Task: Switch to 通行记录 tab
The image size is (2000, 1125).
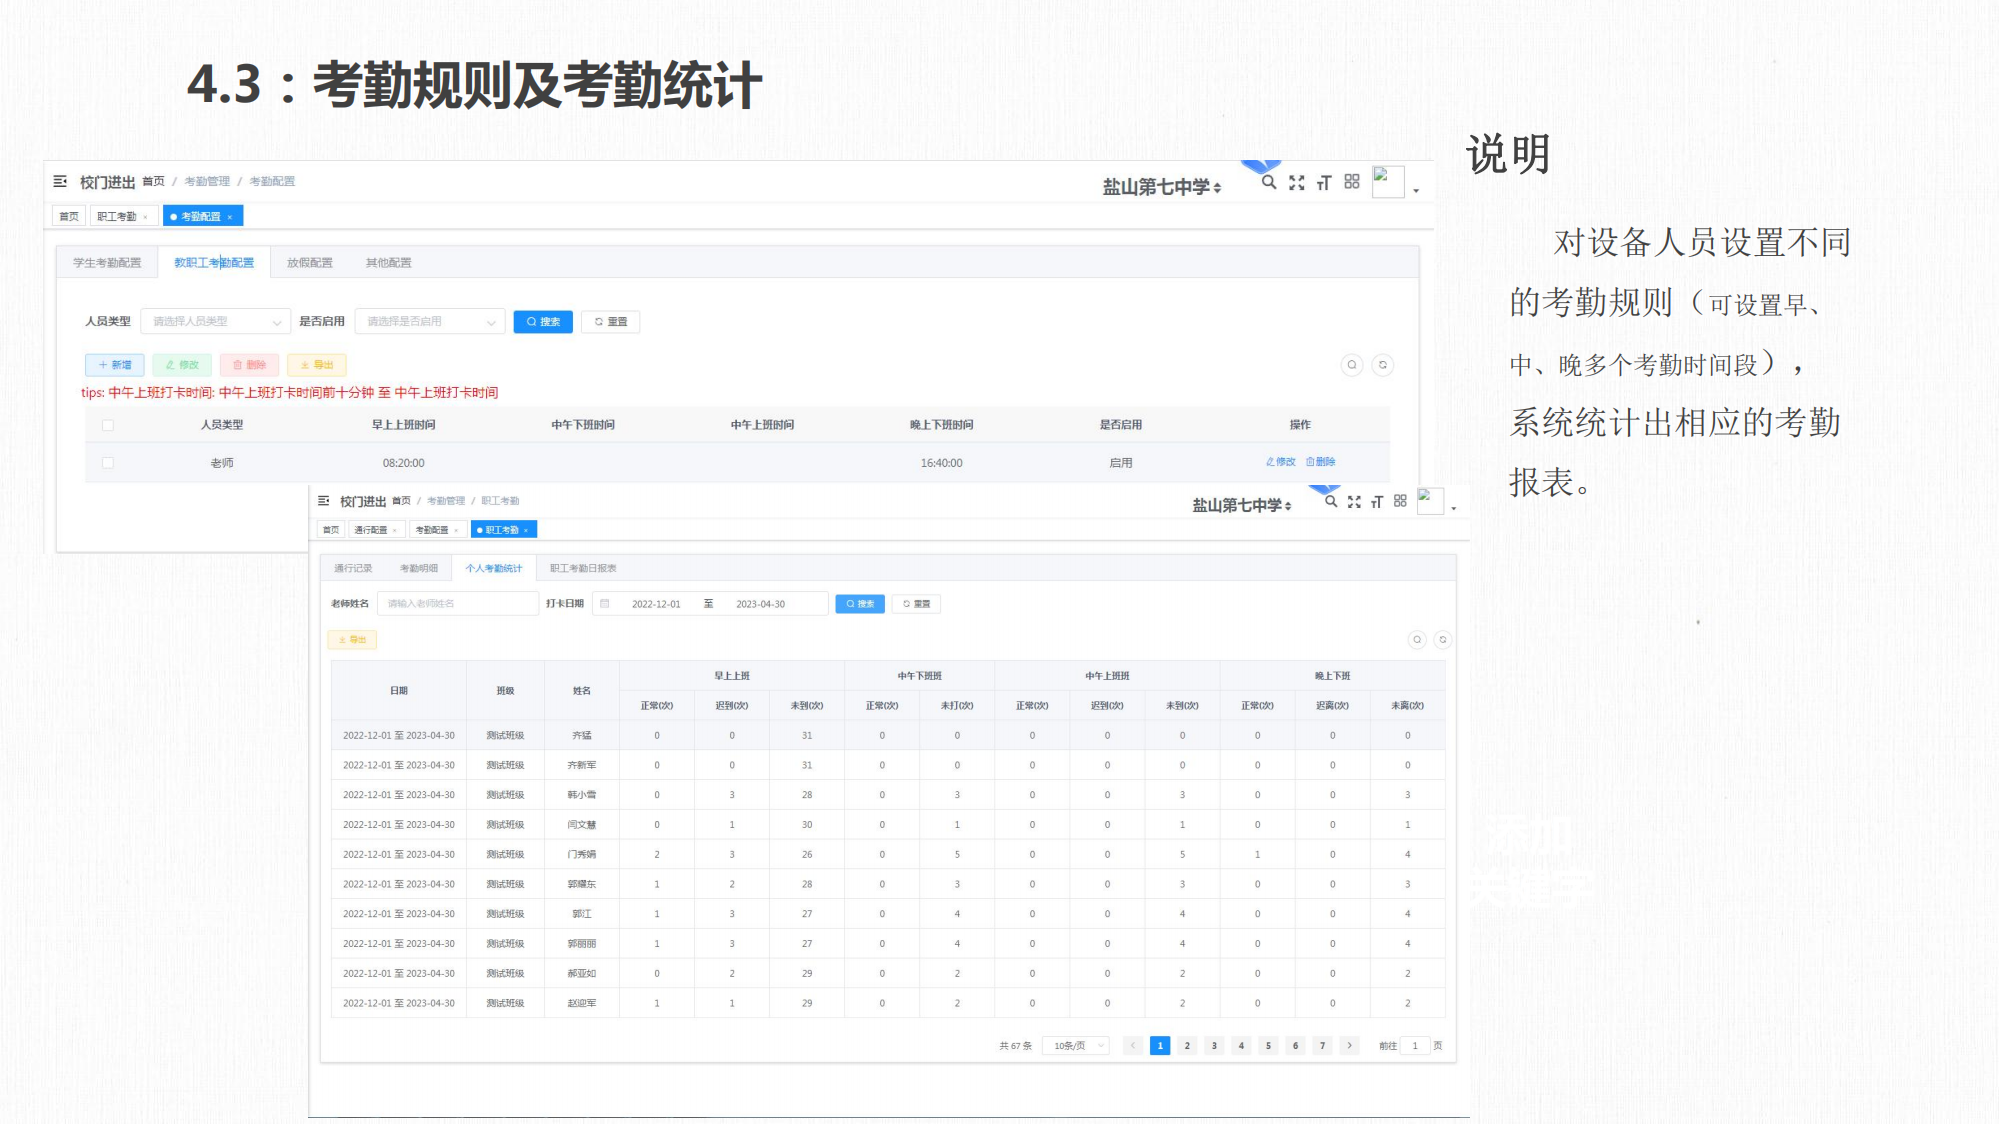Action: click(x=353, y=568)
